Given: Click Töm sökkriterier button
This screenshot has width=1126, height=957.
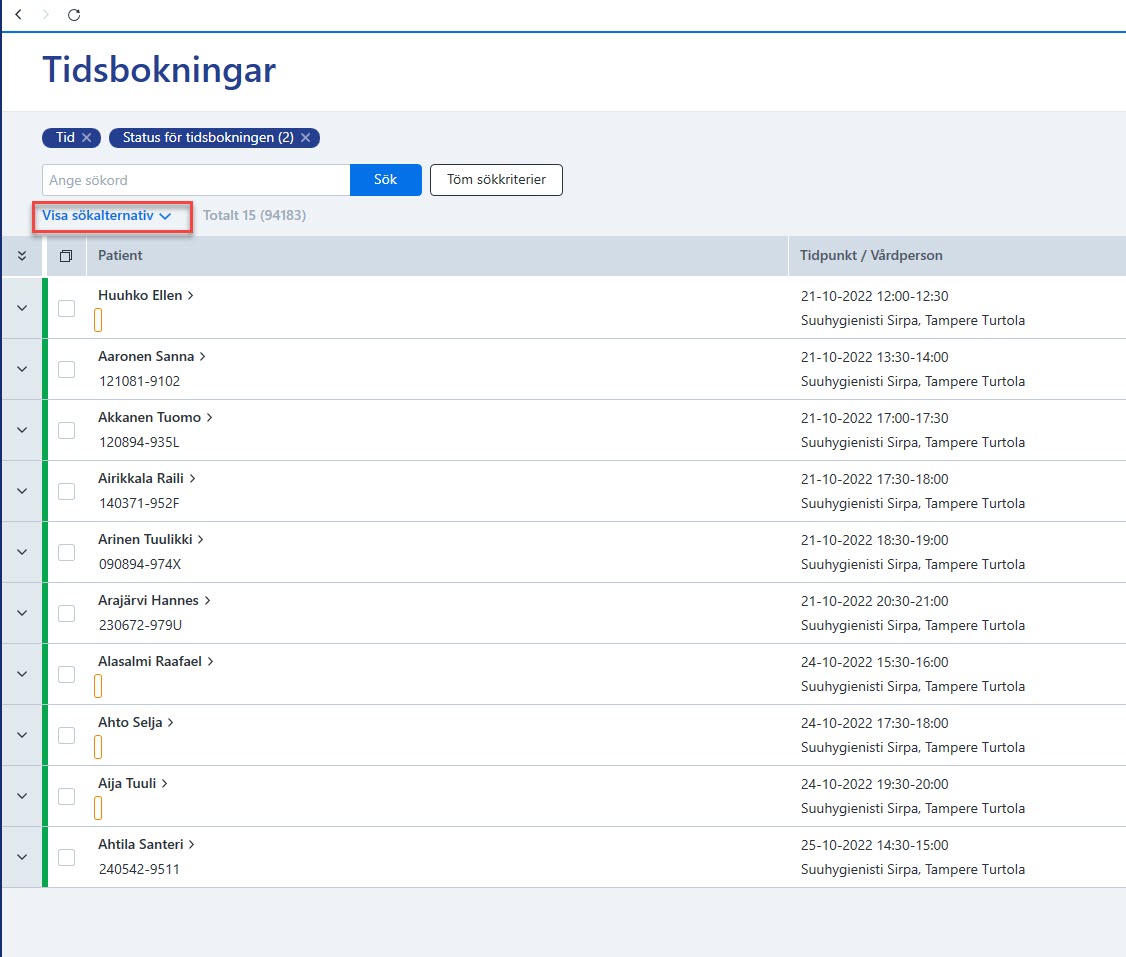Looking at the screenshot, I should click(x=496, y=179).
